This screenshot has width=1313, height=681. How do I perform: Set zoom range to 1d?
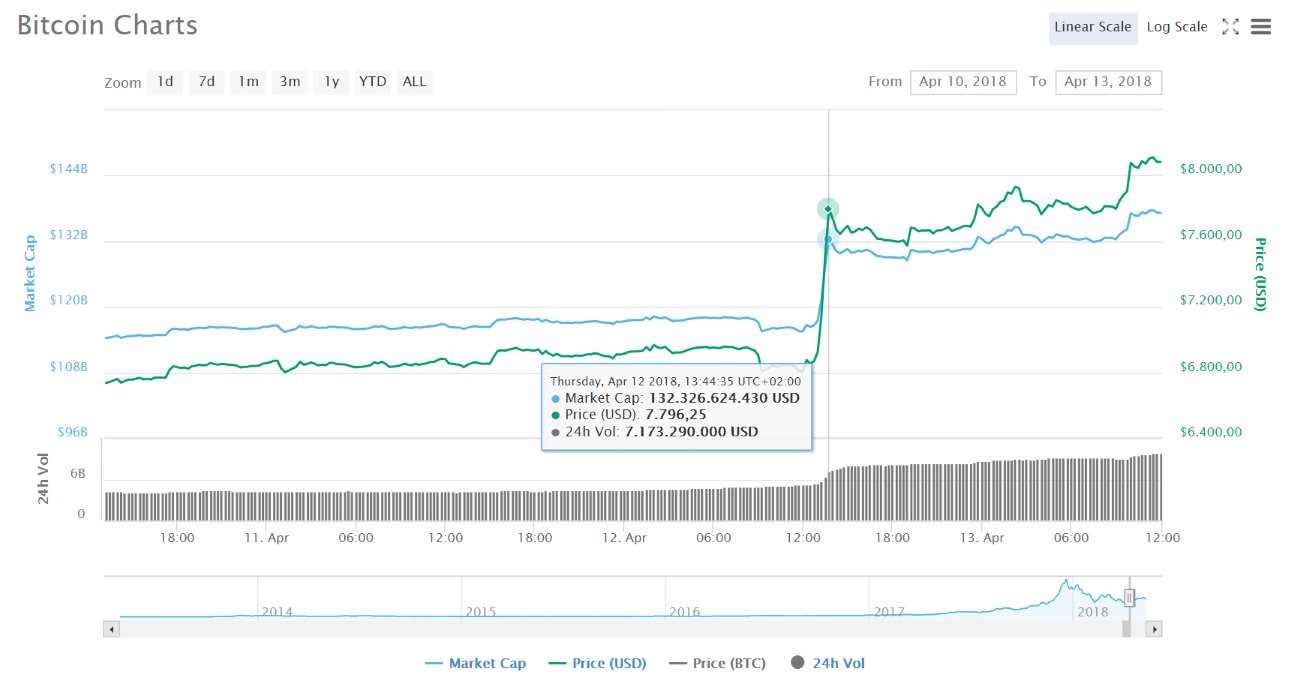point(165,81)
